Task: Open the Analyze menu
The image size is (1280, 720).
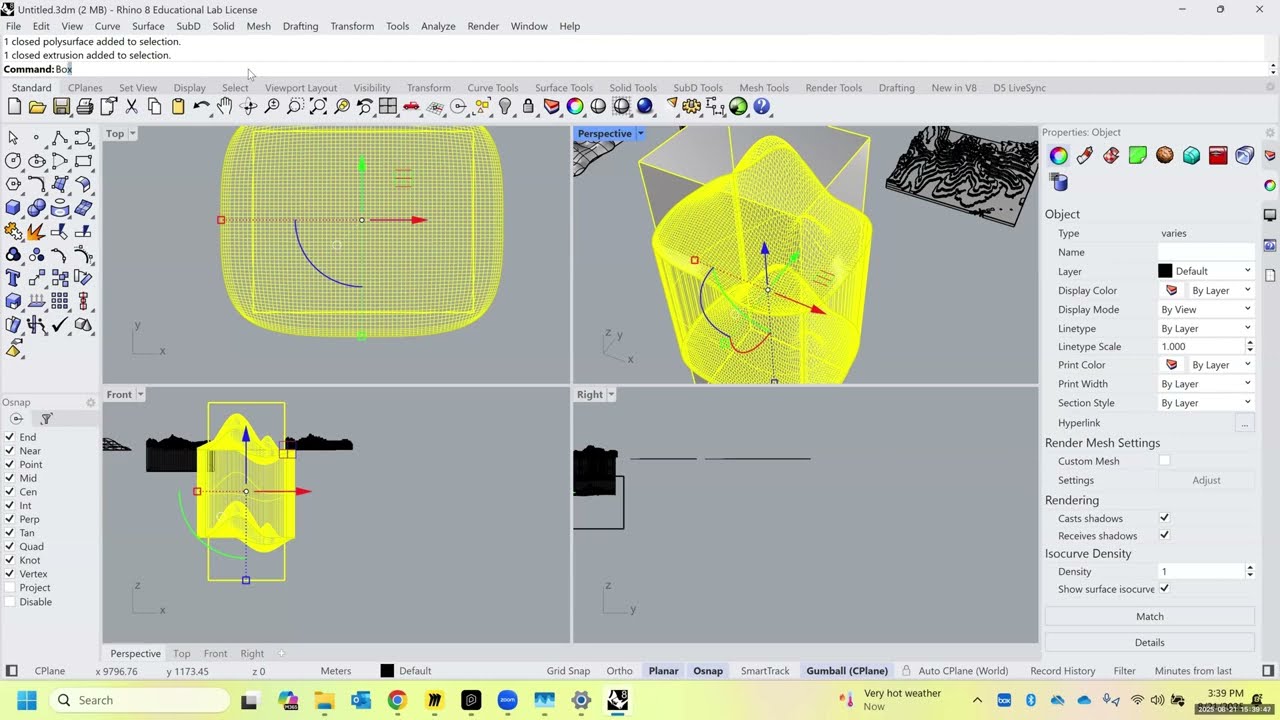Action: tap(438, 26)
